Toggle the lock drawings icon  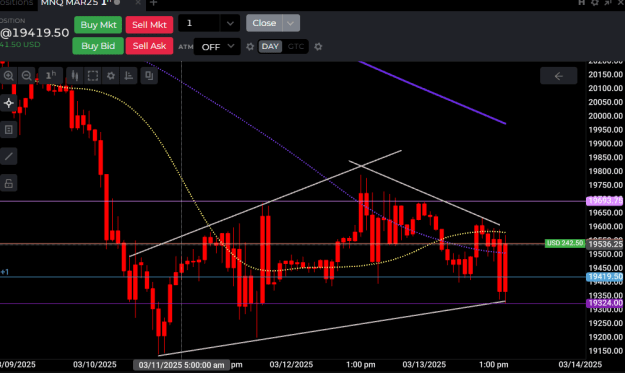[9, 183]
